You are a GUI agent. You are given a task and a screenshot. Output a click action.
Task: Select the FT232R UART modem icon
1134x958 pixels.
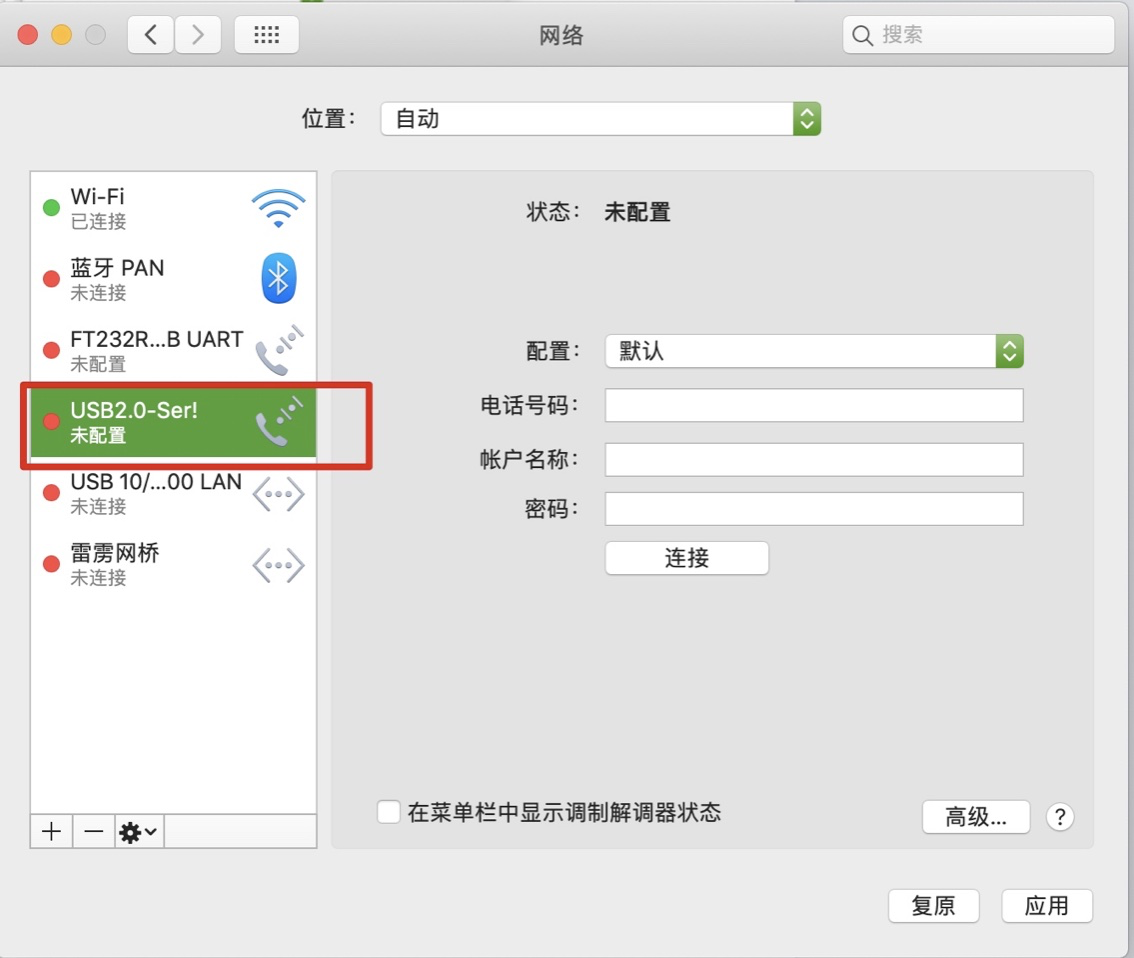(277, 349)
